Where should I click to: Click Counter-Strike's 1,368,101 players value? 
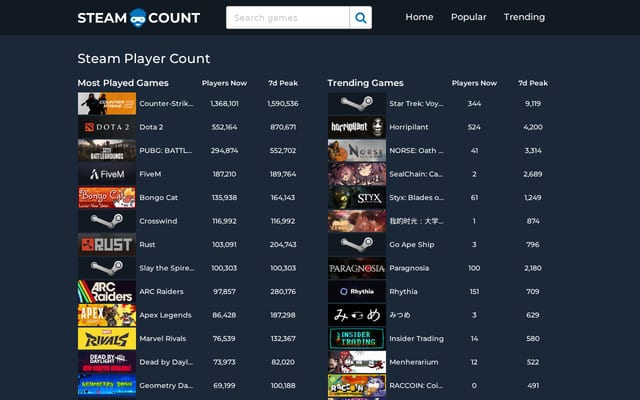pos(224,104)
